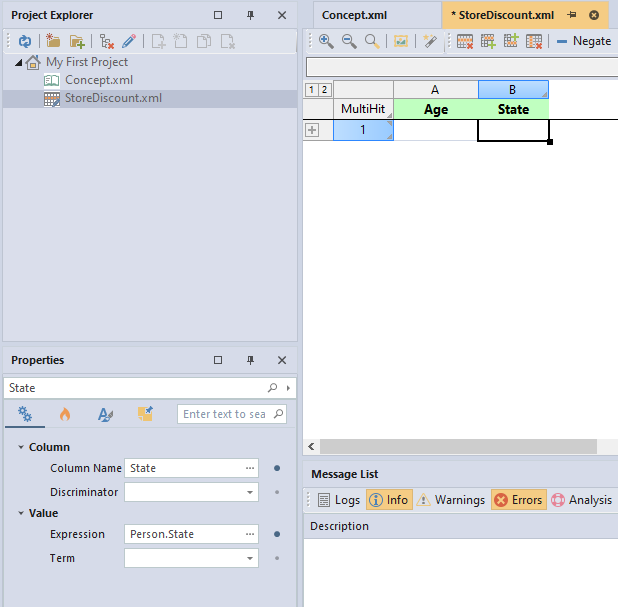Toggle the Info message filter

click(x=389, y=500)
